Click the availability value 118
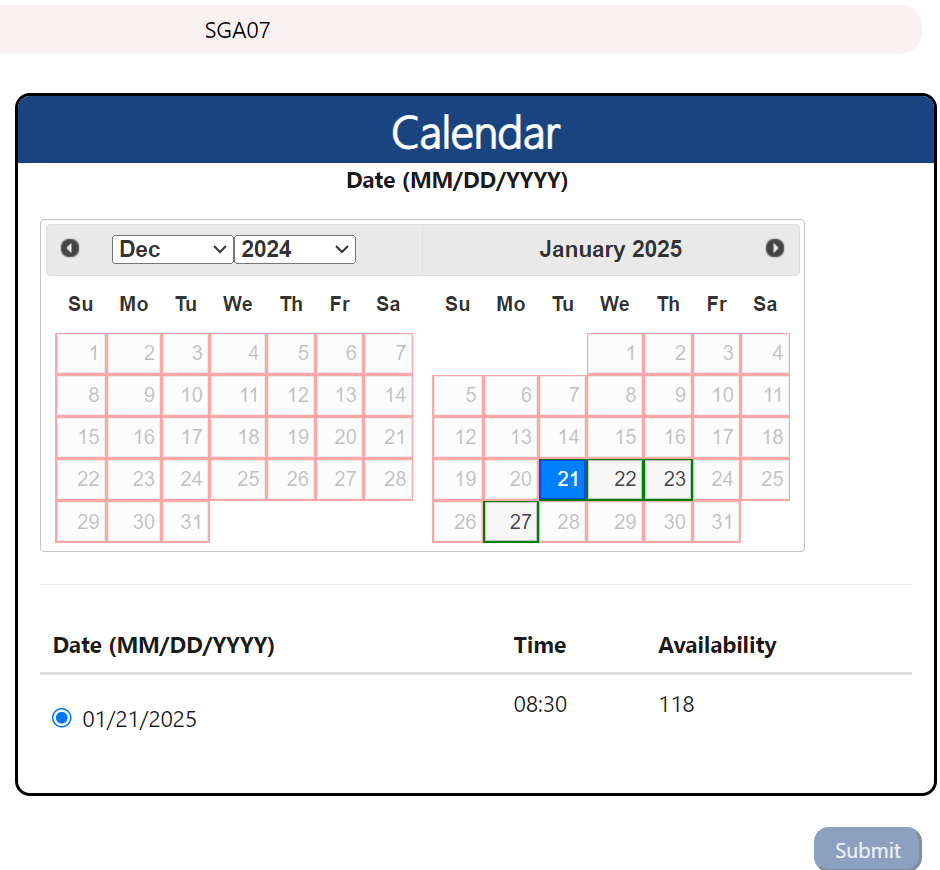 676,704
